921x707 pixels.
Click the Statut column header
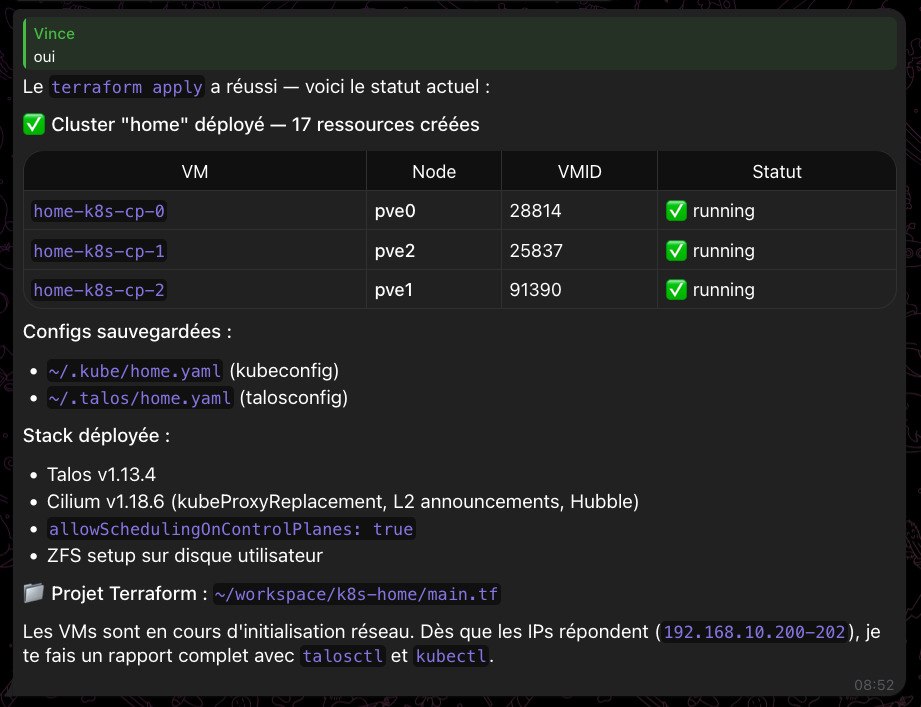777,171
